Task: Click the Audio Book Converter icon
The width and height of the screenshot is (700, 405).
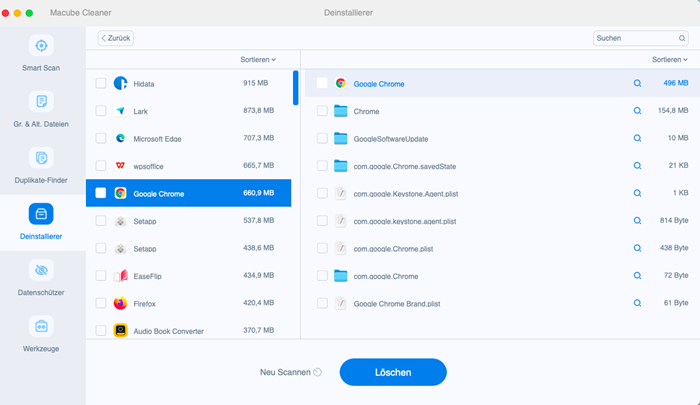Action: click(120, 330)
